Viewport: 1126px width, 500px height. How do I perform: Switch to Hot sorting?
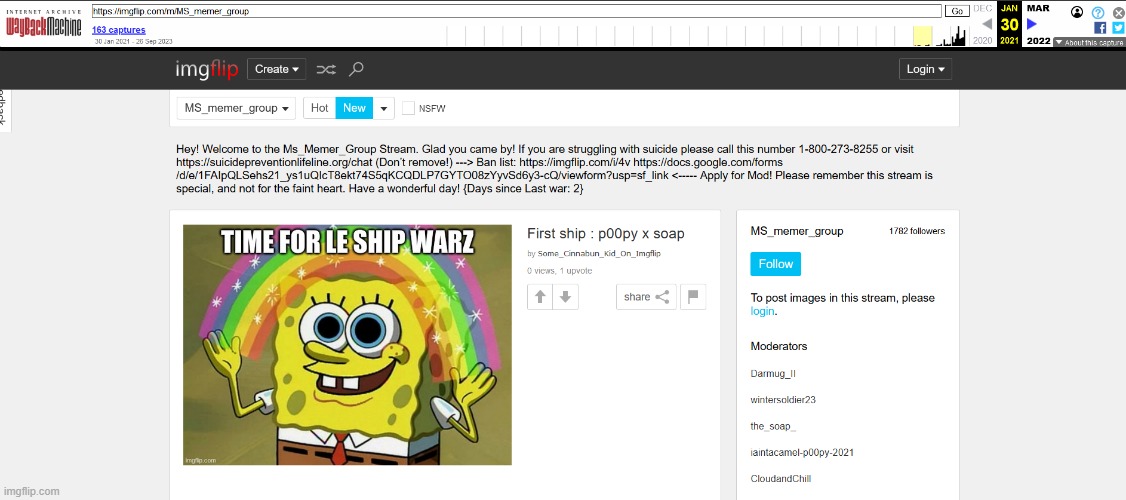(x=320, y=108)
